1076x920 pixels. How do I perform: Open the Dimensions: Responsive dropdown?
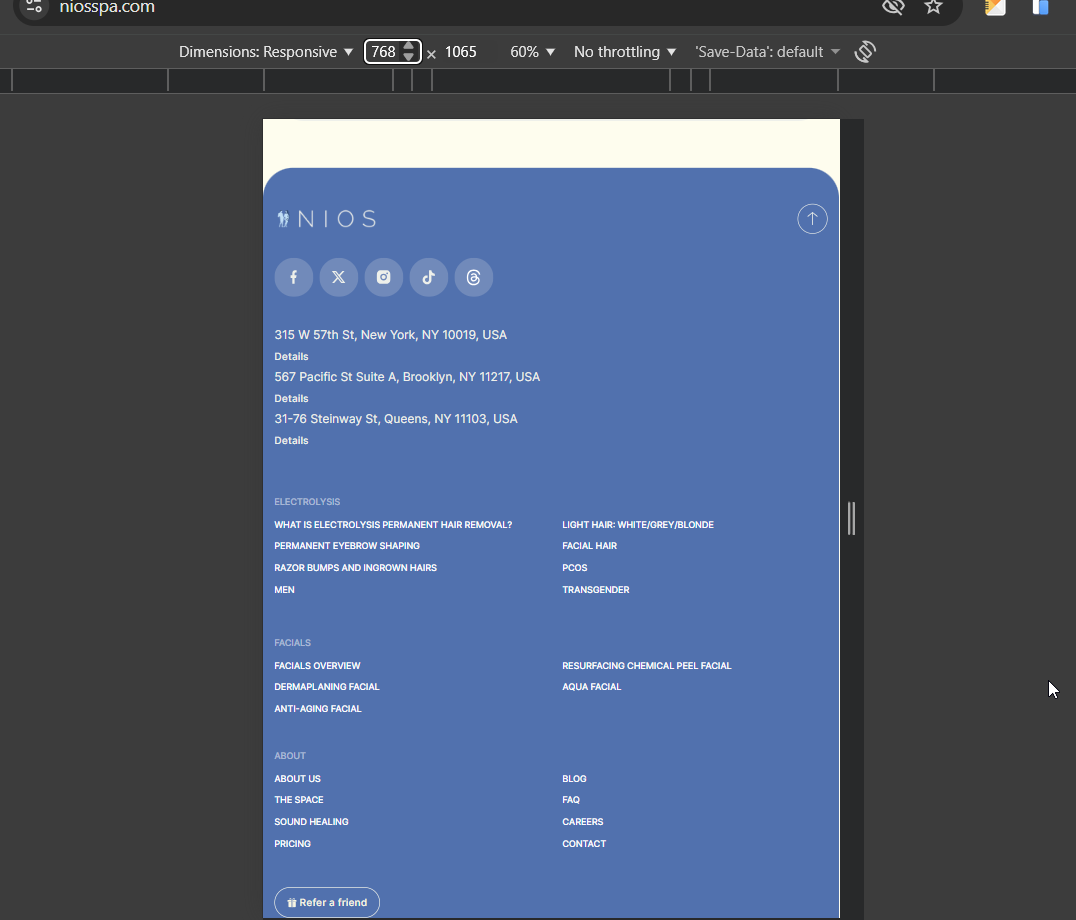[266, 52]
